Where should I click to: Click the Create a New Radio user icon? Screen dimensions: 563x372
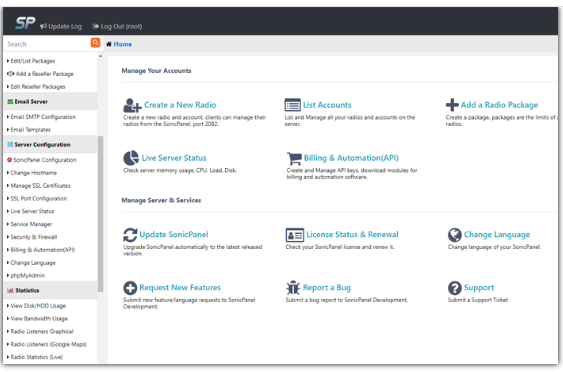coord(132,106)
